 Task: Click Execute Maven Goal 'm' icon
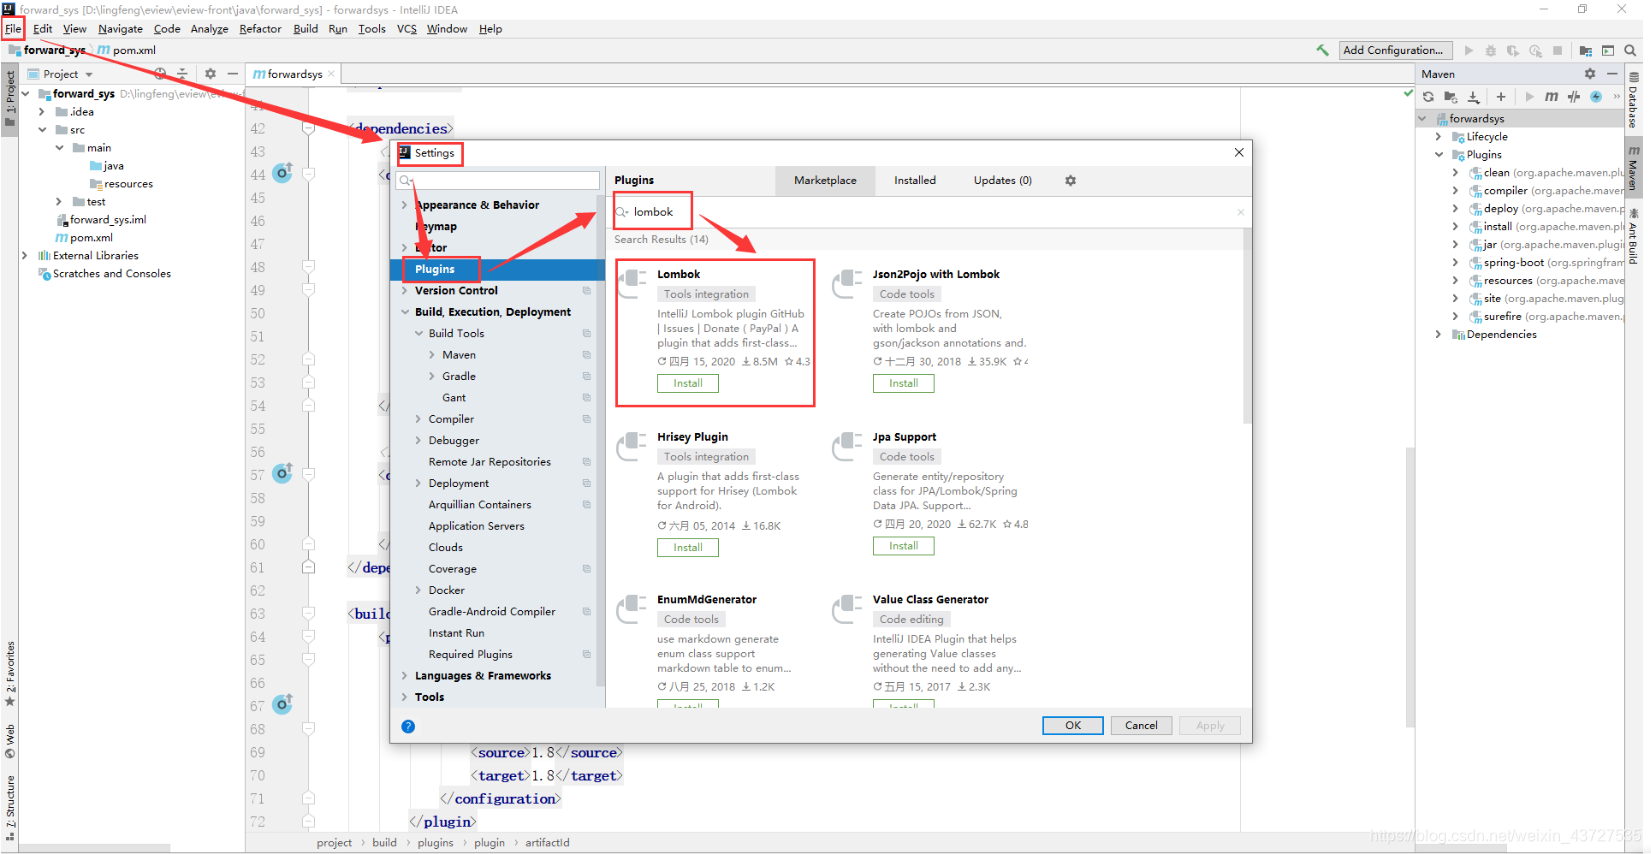(1551, 97)
